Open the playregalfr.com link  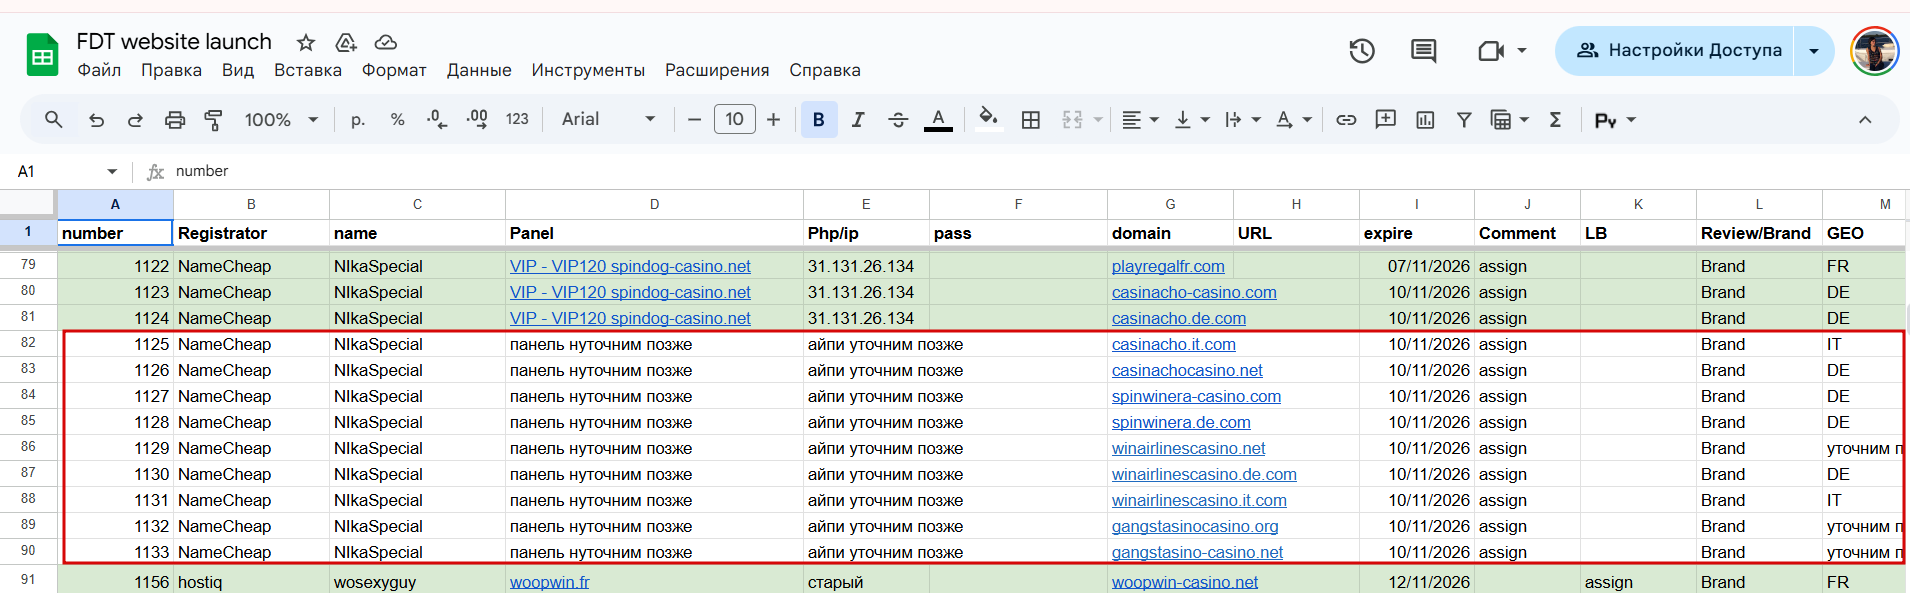(1168, 266)
